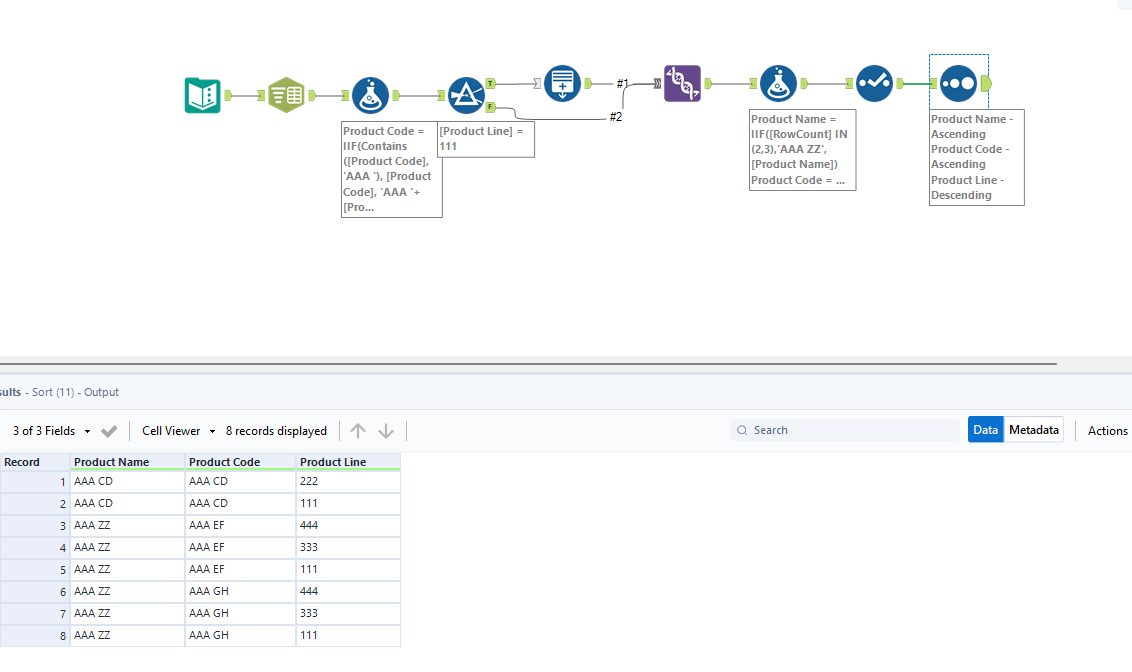
Task: Click the magnifier icon in the Search box
Action: coord(742,429)
